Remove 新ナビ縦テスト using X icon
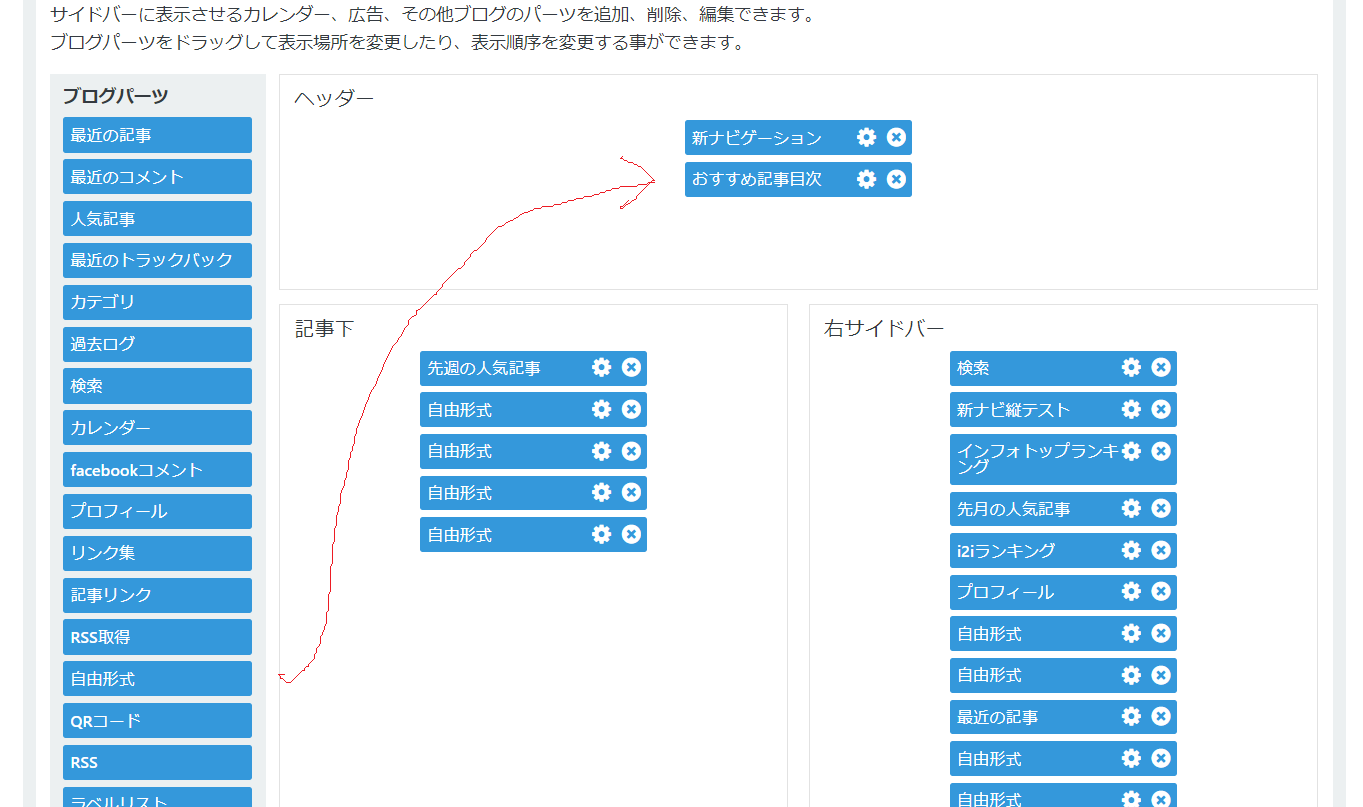 click(x=1161, y=409)
